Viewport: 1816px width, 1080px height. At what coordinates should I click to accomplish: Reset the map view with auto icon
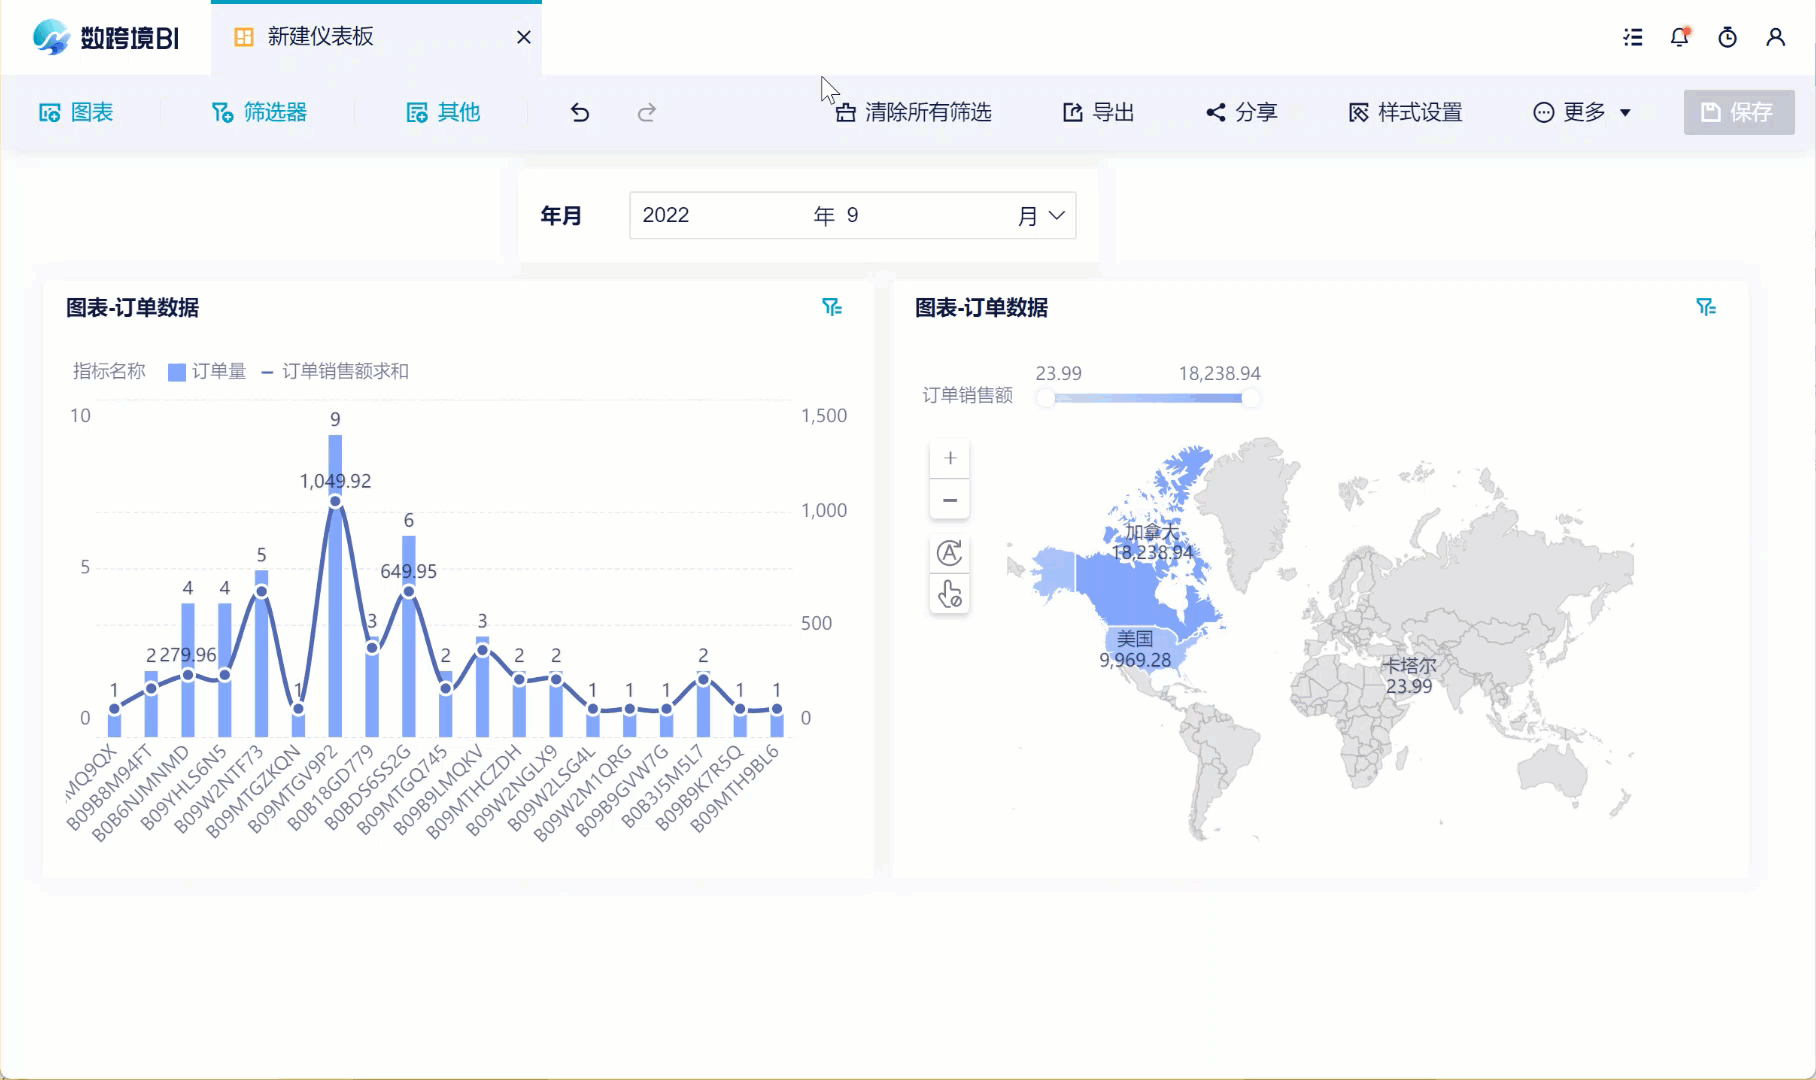tap(950, 553)
